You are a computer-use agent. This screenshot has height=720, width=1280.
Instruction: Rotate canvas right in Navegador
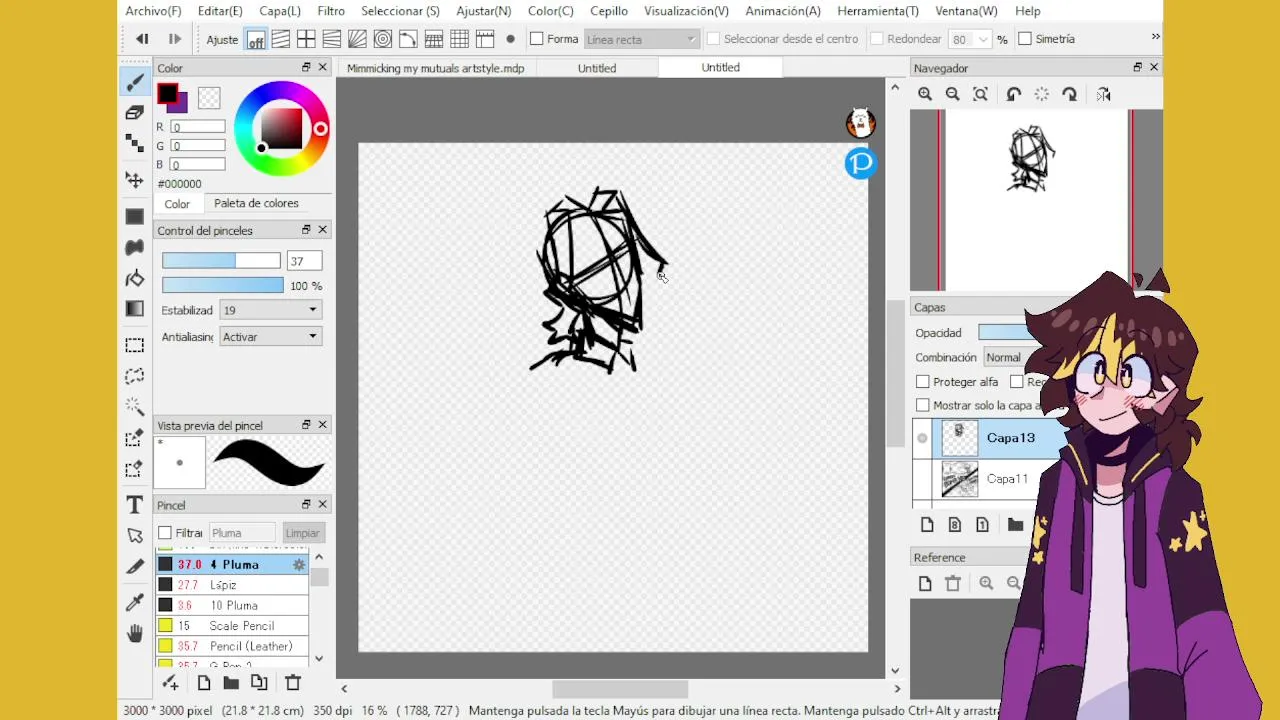pos(1070,94)
